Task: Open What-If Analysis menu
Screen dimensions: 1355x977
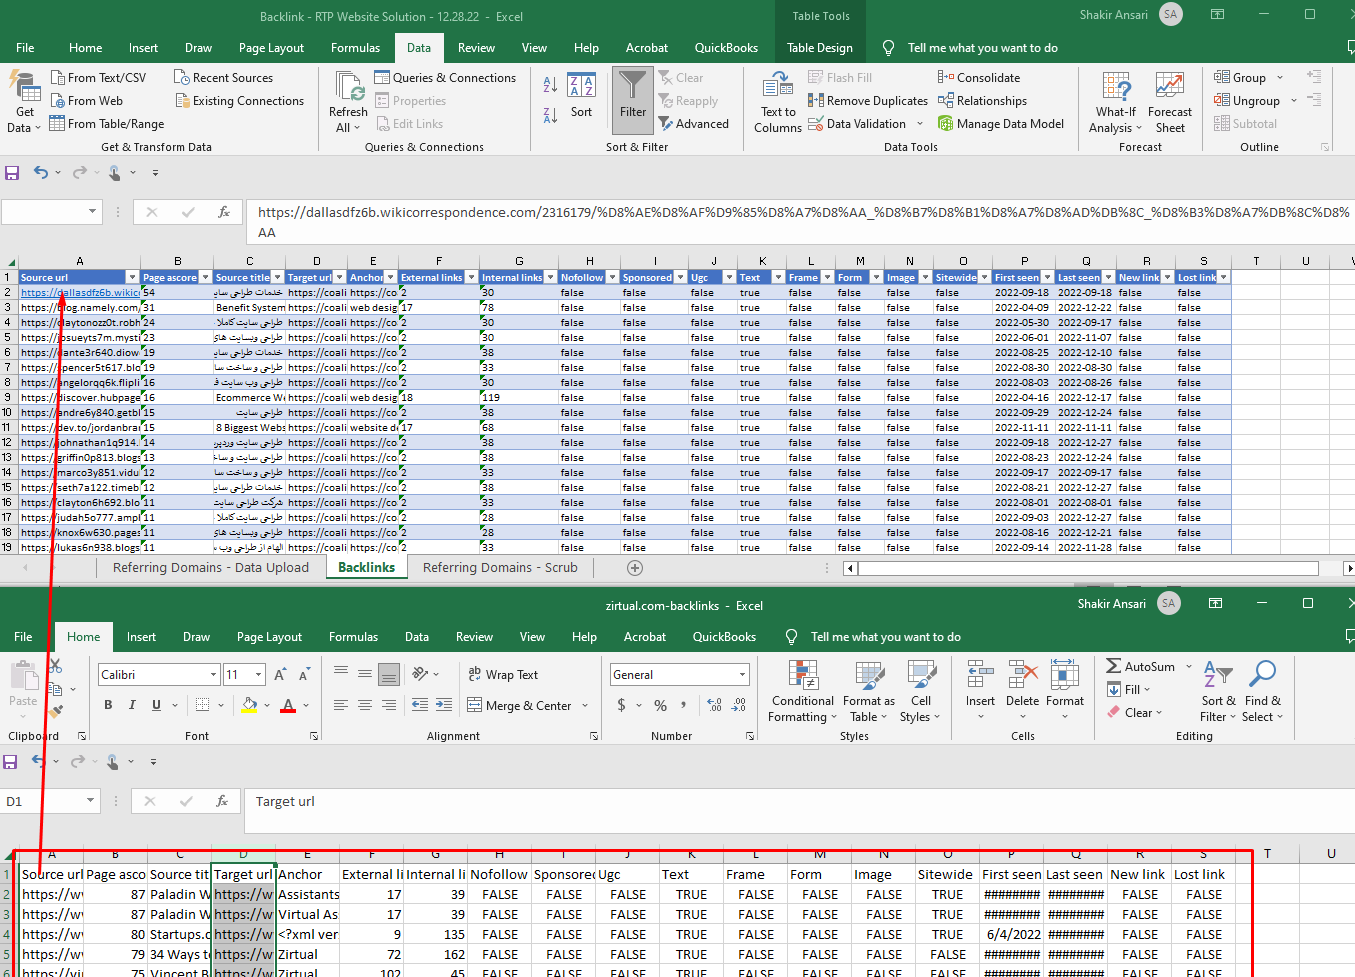Action: tap(1116, 102)
